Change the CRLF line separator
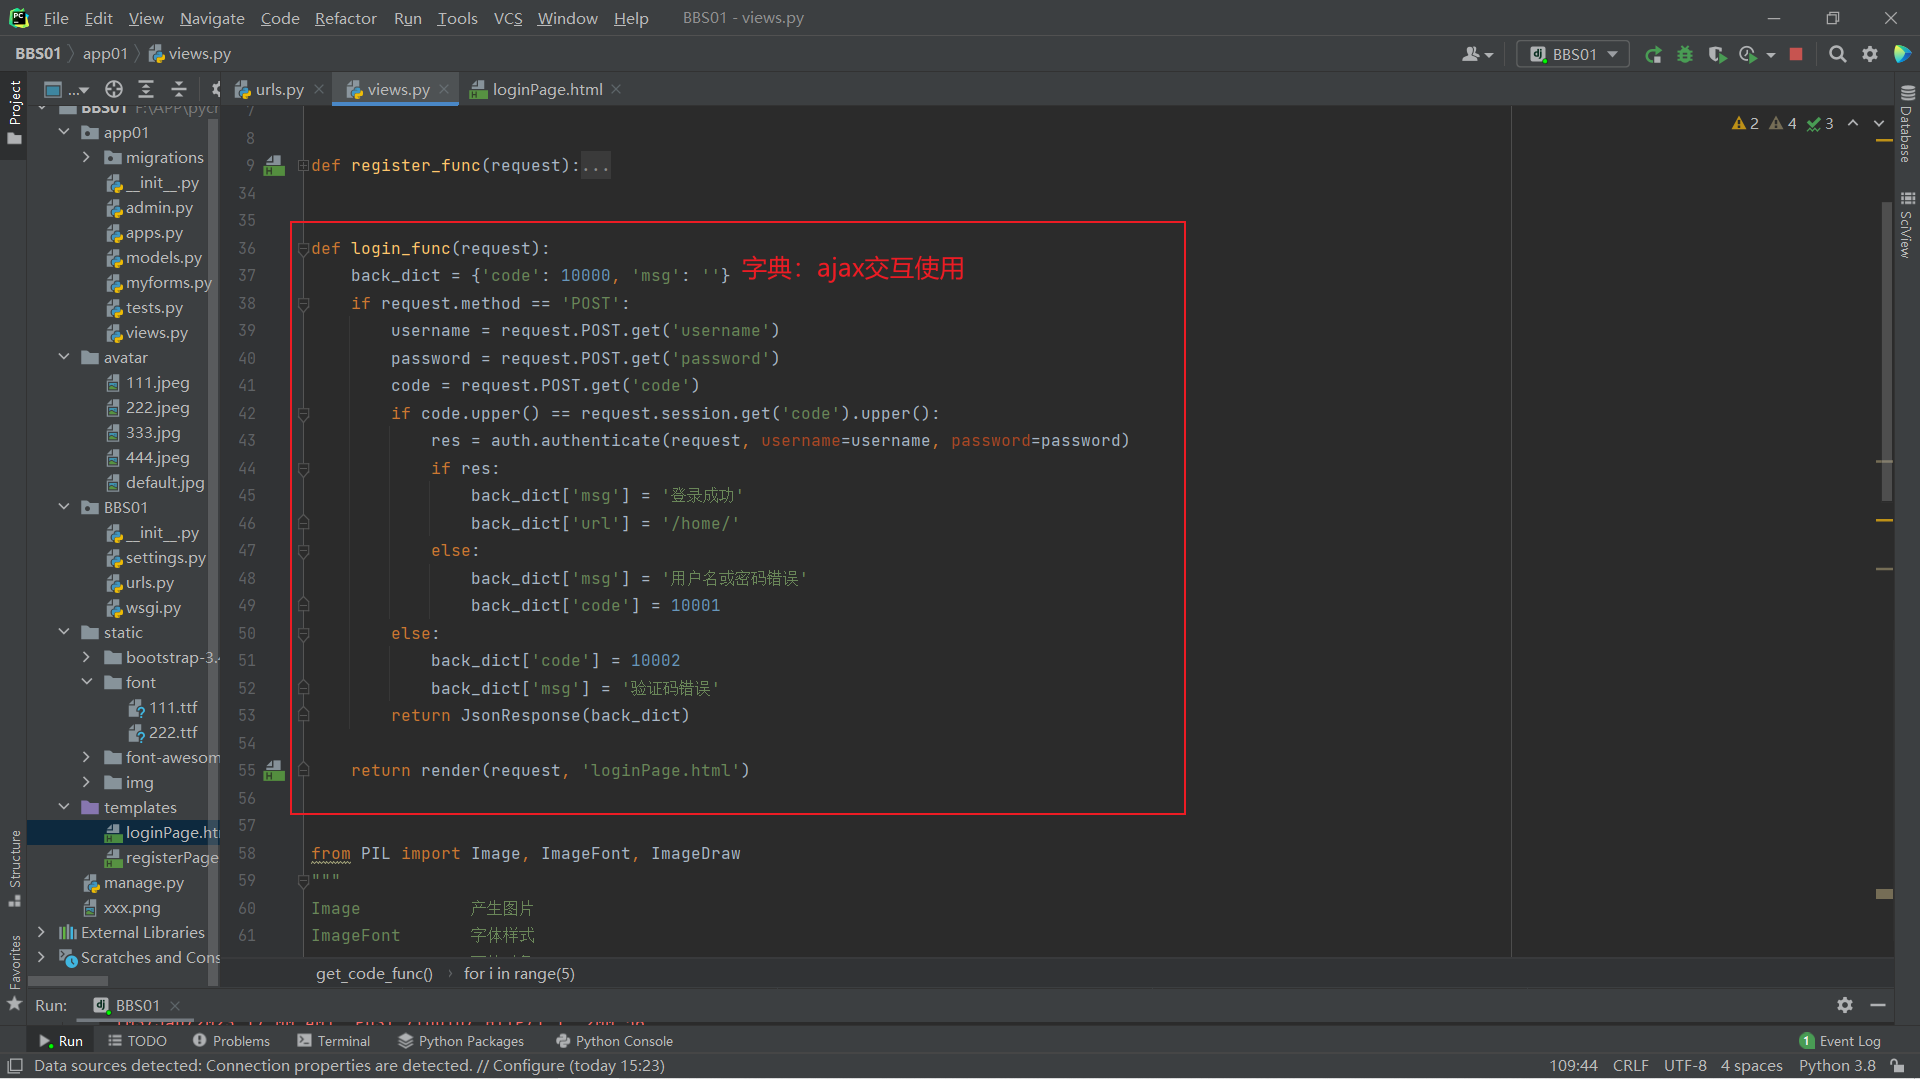1920x1079 pixels. [x=1630, y=1066]
